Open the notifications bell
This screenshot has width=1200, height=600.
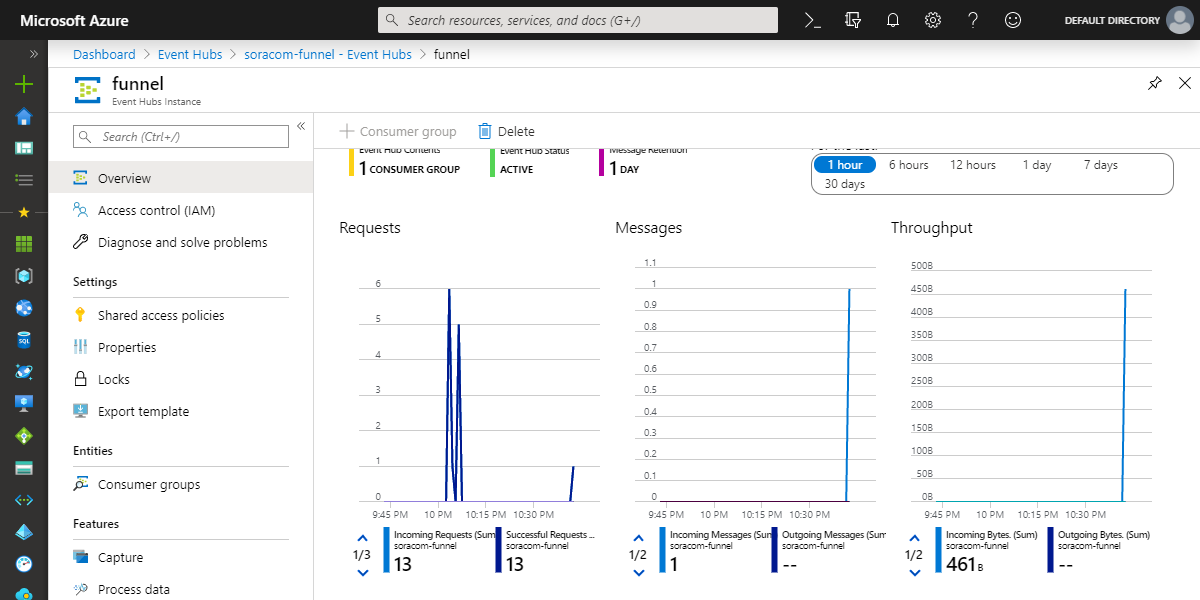[x=892, y=20]
